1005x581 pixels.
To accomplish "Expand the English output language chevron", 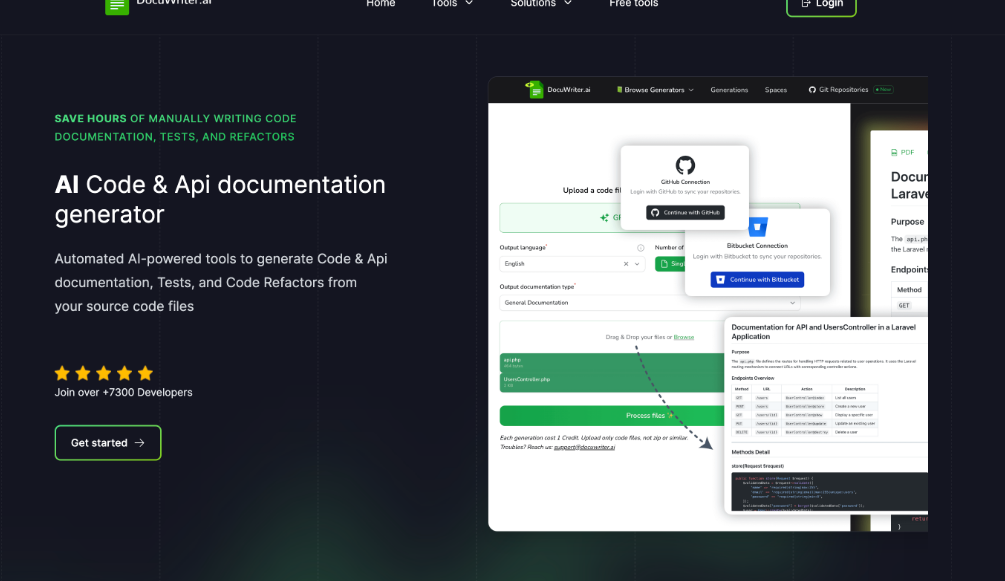I will (x=637, y=264).
